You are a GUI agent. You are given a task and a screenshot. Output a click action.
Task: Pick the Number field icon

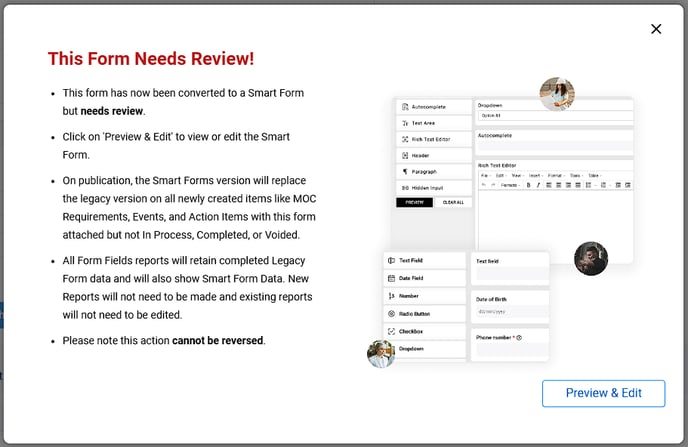point(391,296)
